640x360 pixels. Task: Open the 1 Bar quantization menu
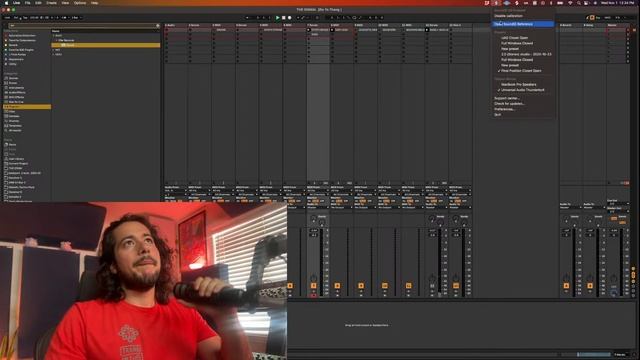pos(76,18)
